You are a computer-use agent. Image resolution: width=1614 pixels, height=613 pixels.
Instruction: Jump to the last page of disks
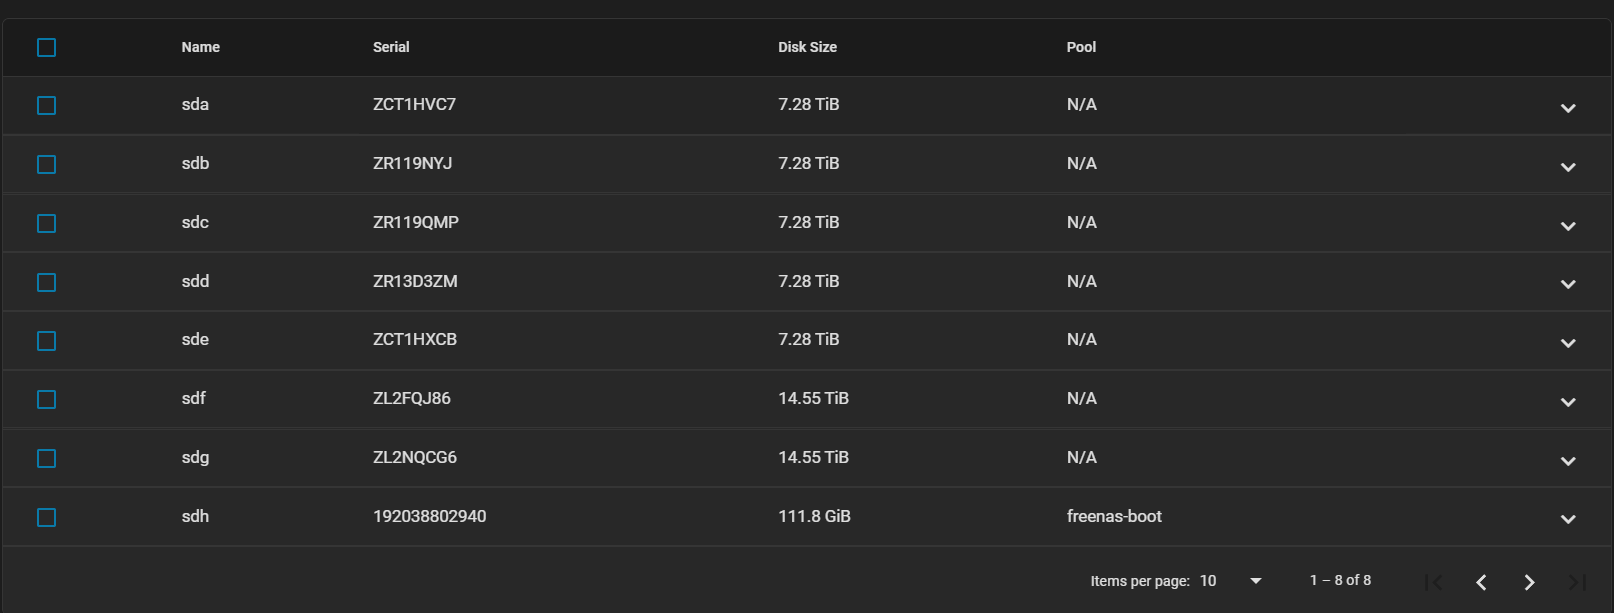click(1577, 582)
